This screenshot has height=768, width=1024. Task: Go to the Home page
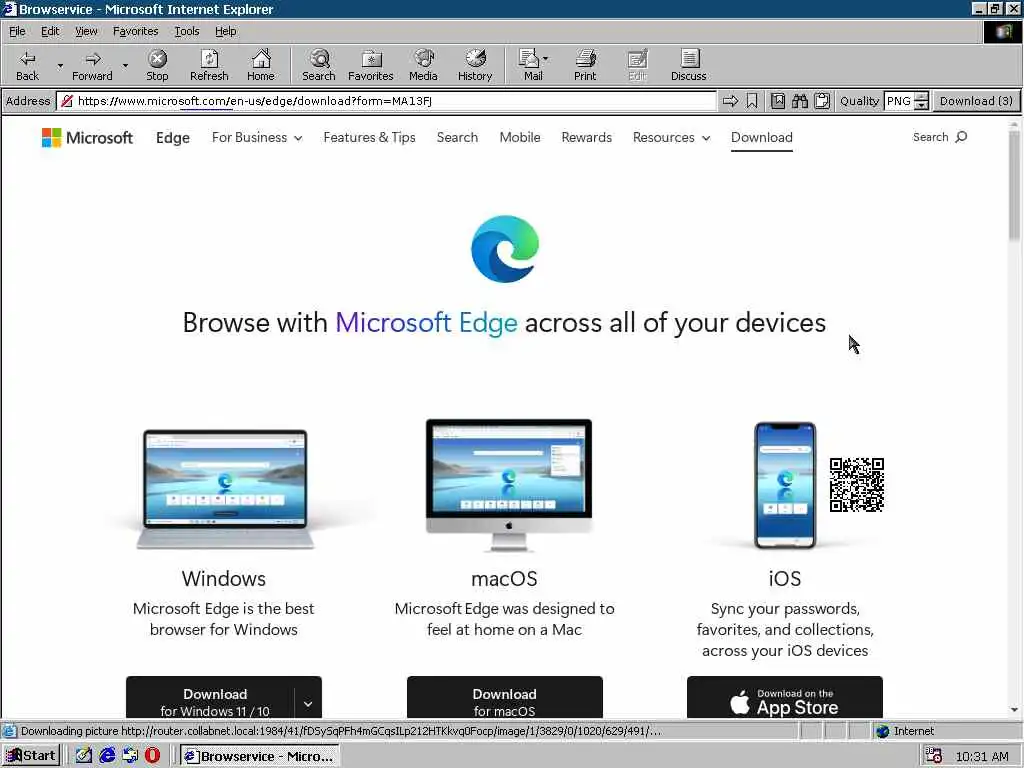(x=261, y=65)
